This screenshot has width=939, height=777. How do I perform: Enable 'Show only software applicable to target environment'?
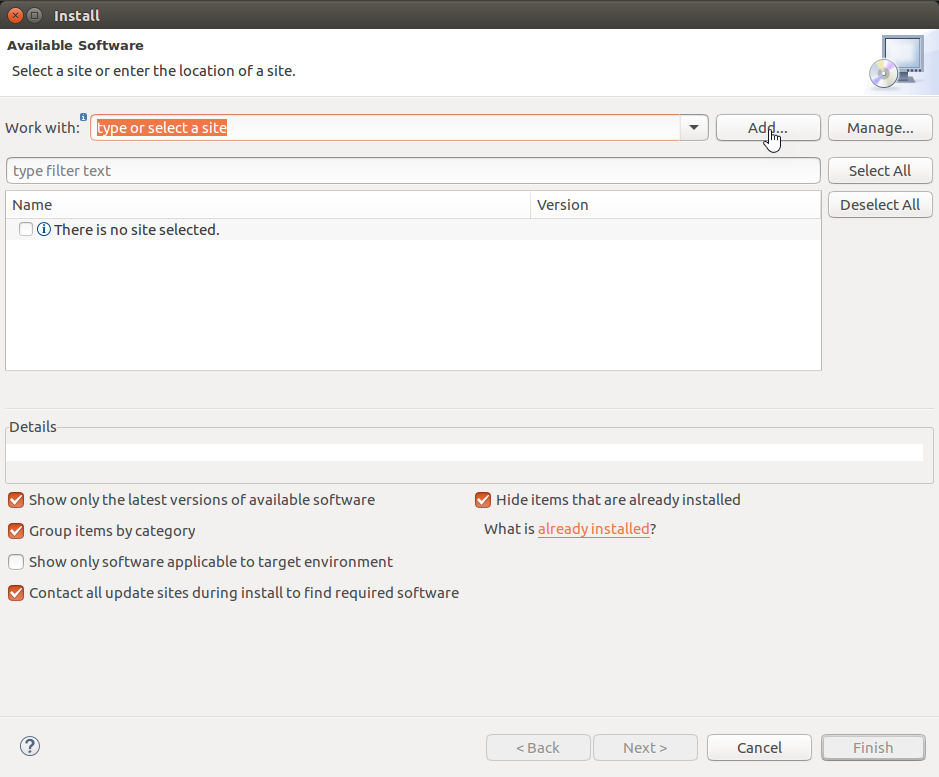pyautogui.click(x=16, y=562)
